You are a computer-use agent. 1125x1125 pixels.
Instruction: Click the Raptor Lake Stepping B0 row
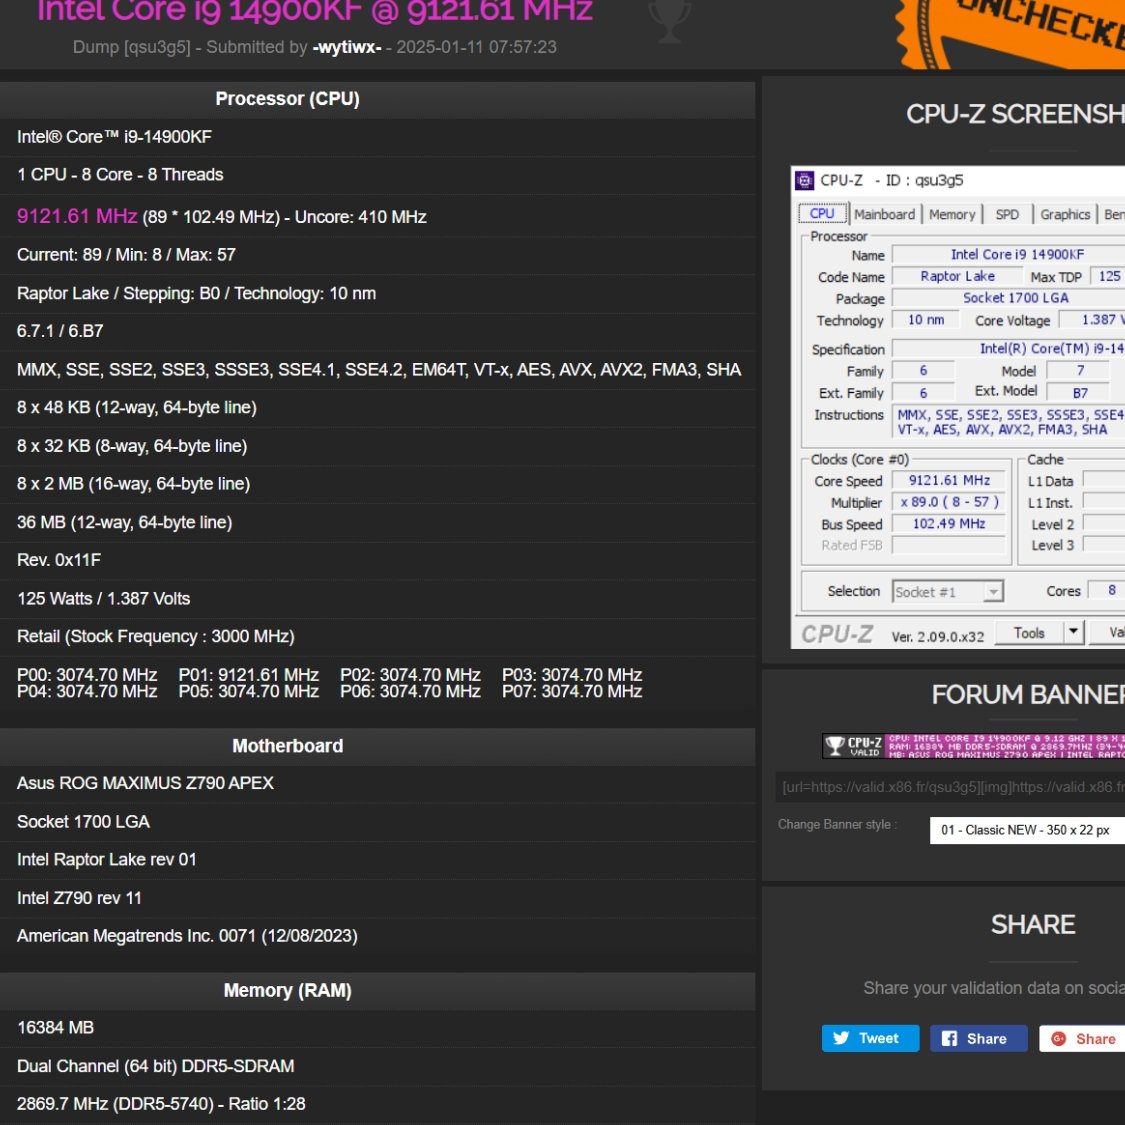click(x=377, y=293)
